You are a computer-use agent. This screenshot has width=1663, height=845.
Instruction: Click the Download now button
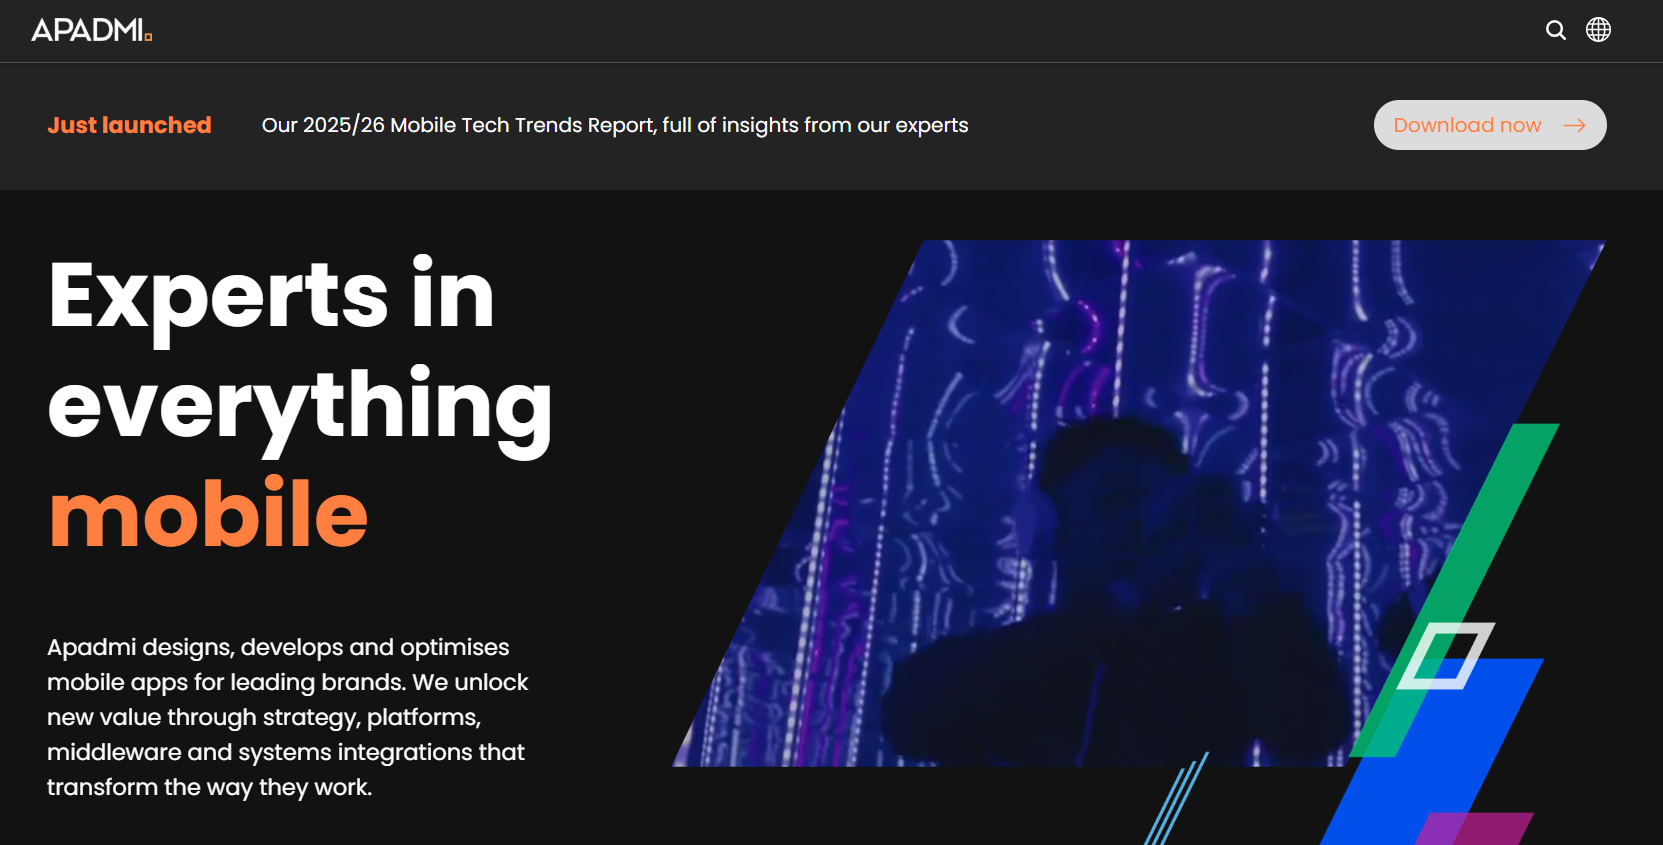1490,125
